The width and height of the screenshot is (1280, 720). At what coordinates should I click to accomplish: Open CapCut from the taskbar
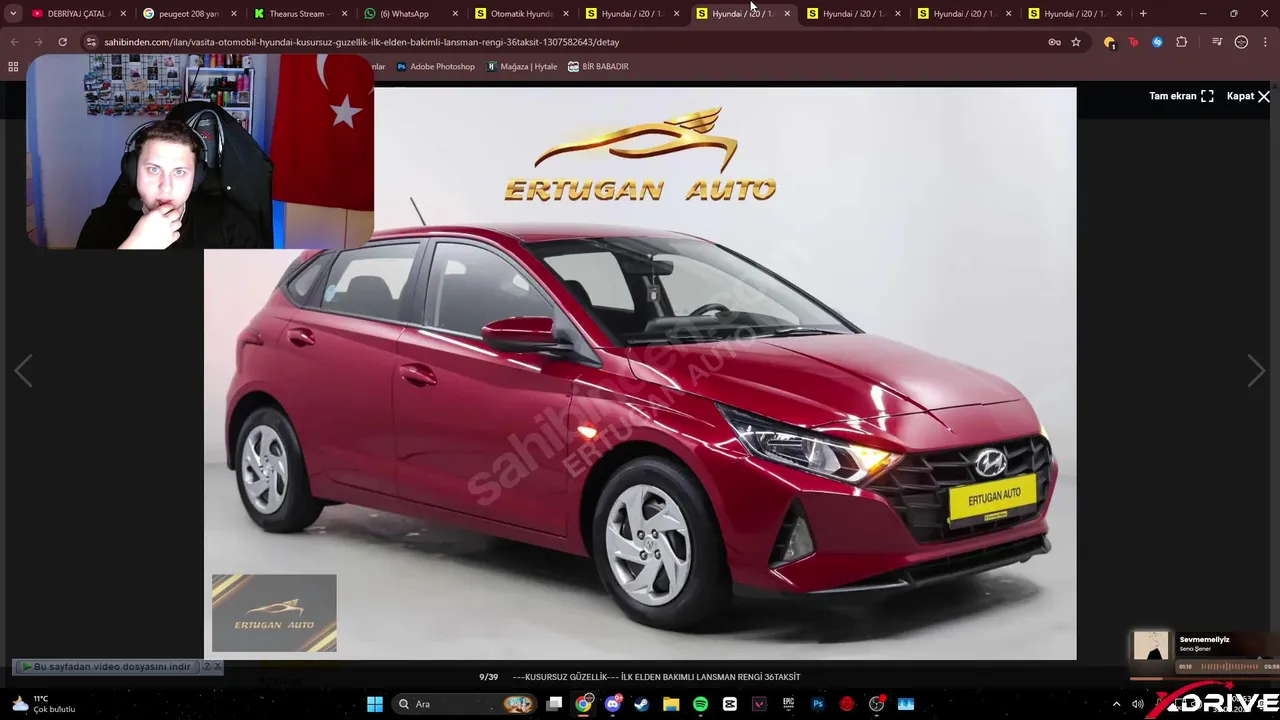(729, 704)
